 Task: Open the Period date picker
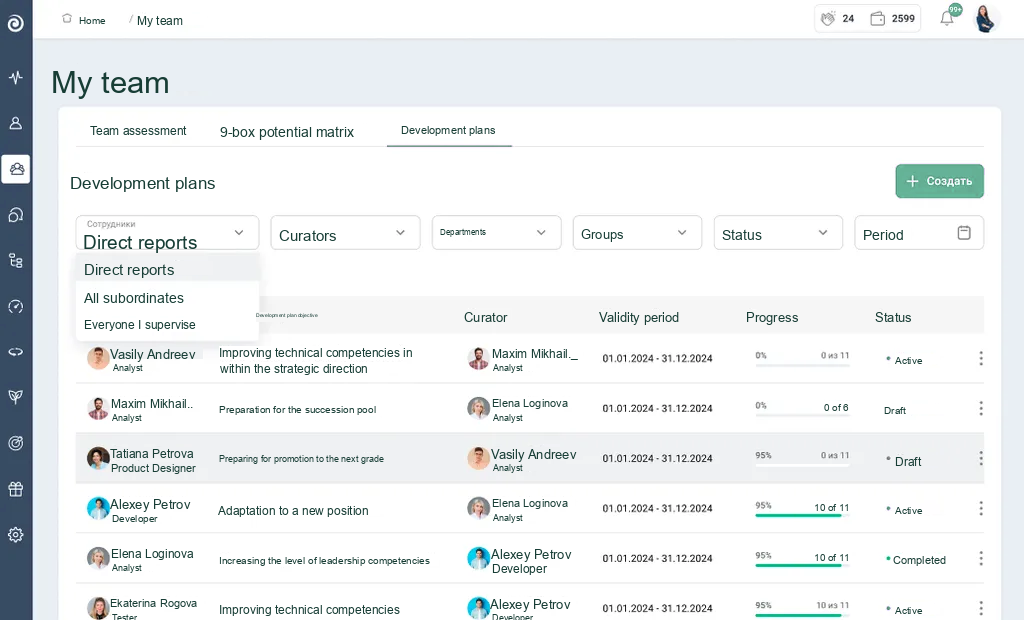pos(919,233)
